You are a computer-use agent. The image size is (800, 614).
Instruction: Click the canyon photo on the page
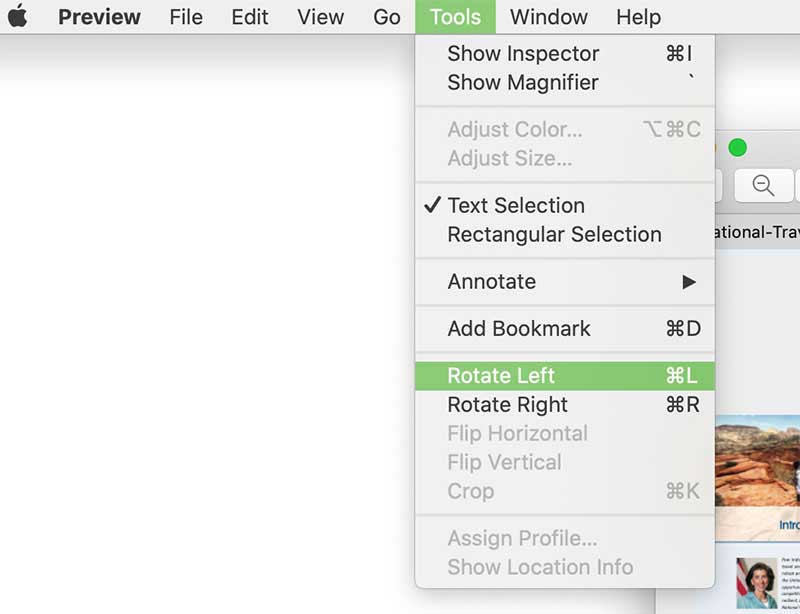point(757,462)
